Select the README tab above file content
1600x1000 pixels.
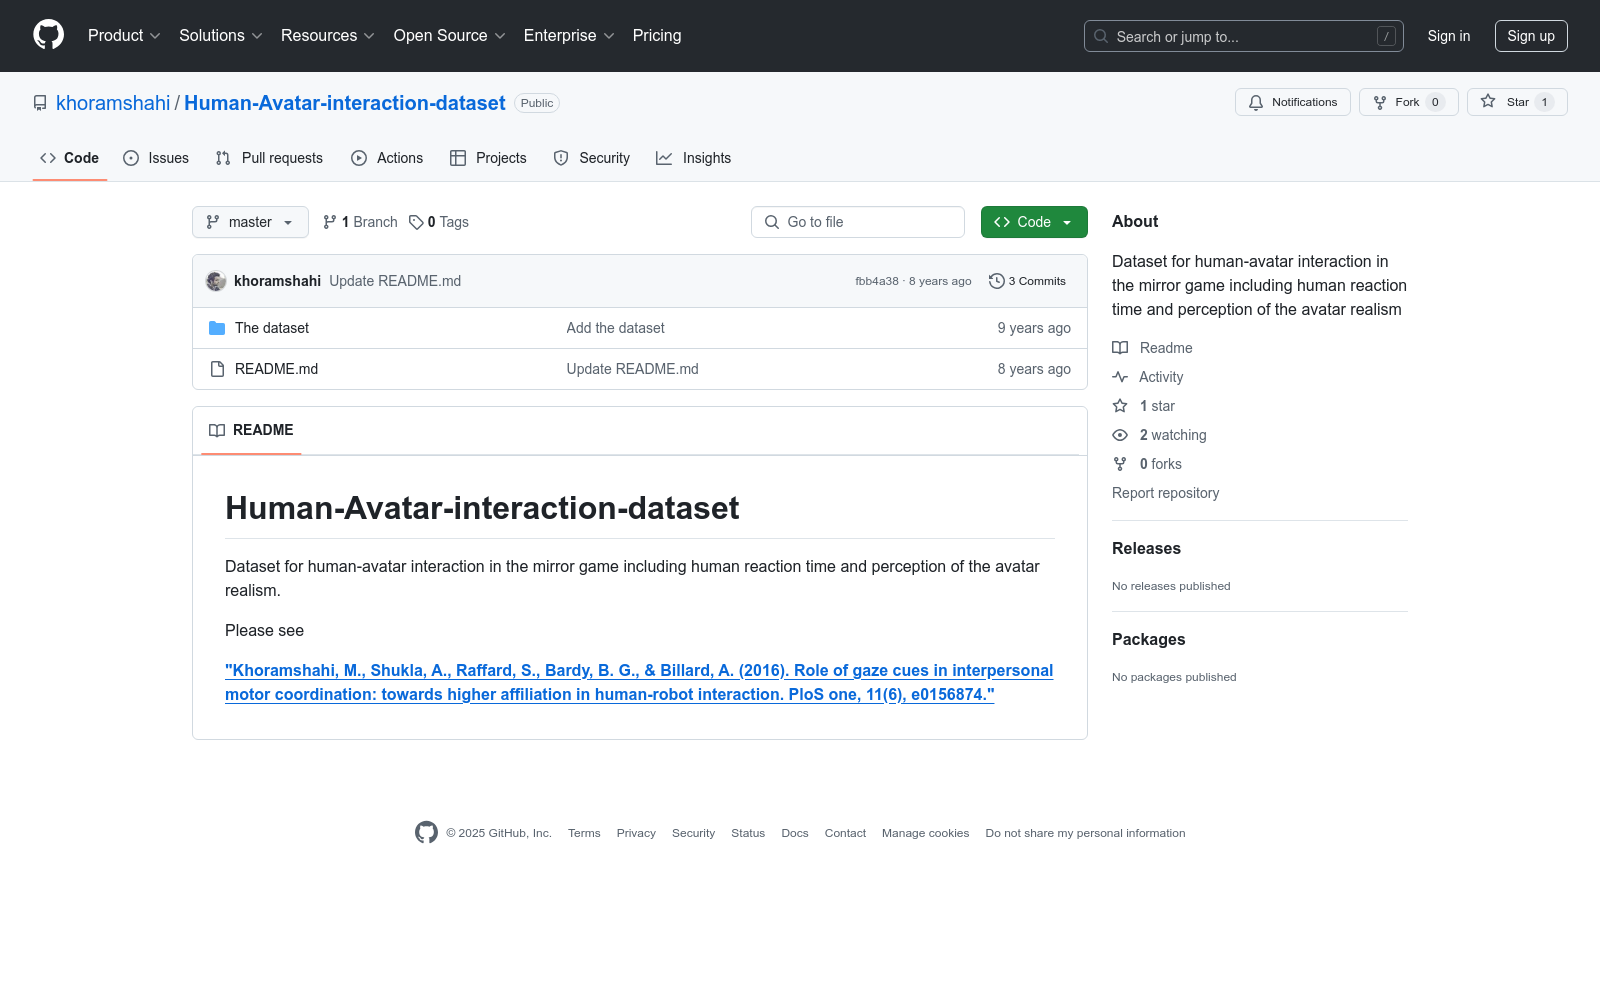click(251, 430)
